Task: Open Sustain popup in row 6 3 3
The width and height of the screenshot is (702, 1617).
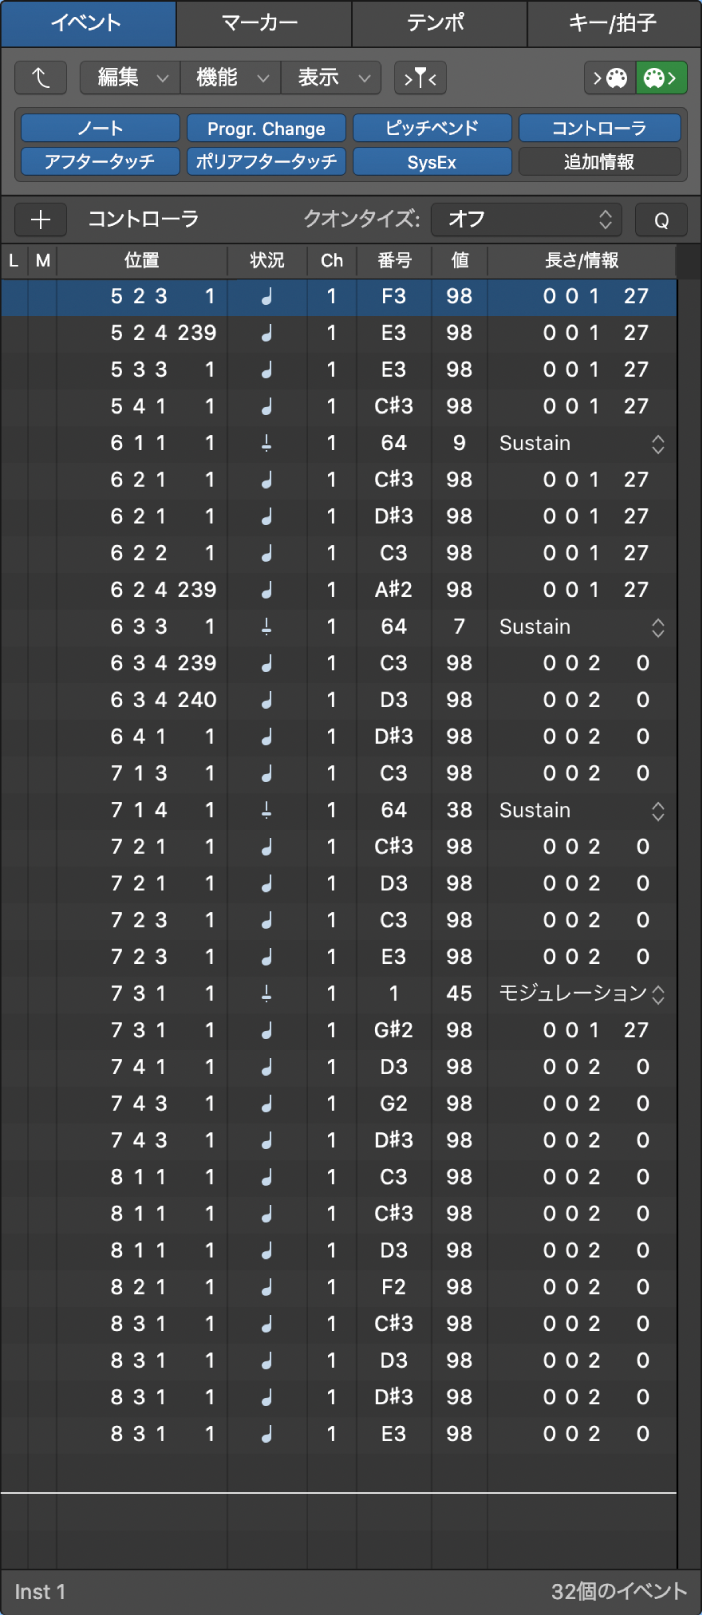Action: 581,628
